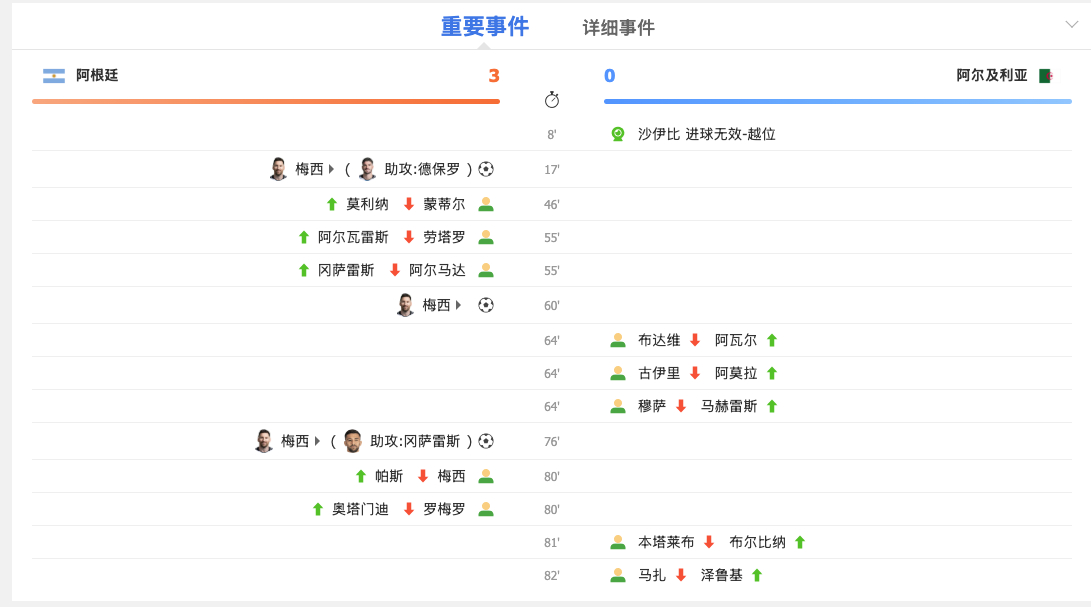Click the red down arrow beside 阿尔马达
Screen dimensions: 1091x607
tap(395, 270)
